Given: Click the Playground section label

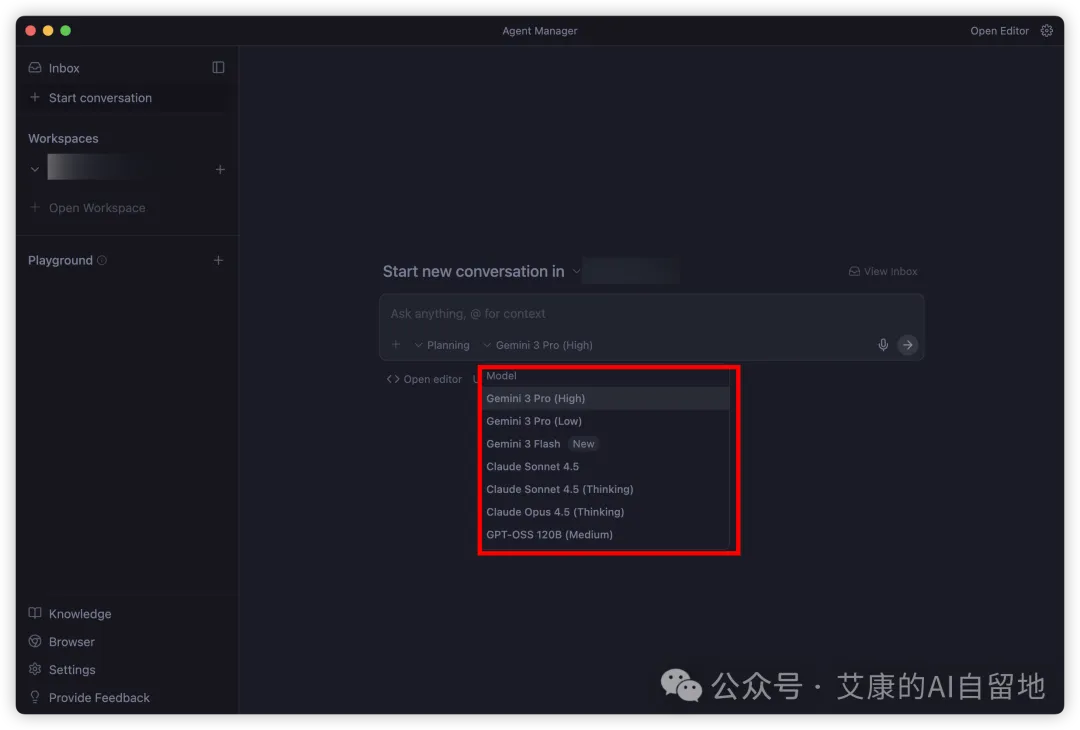Looking at the screenshot, I should pyautogui.click(x=60, y=260).
